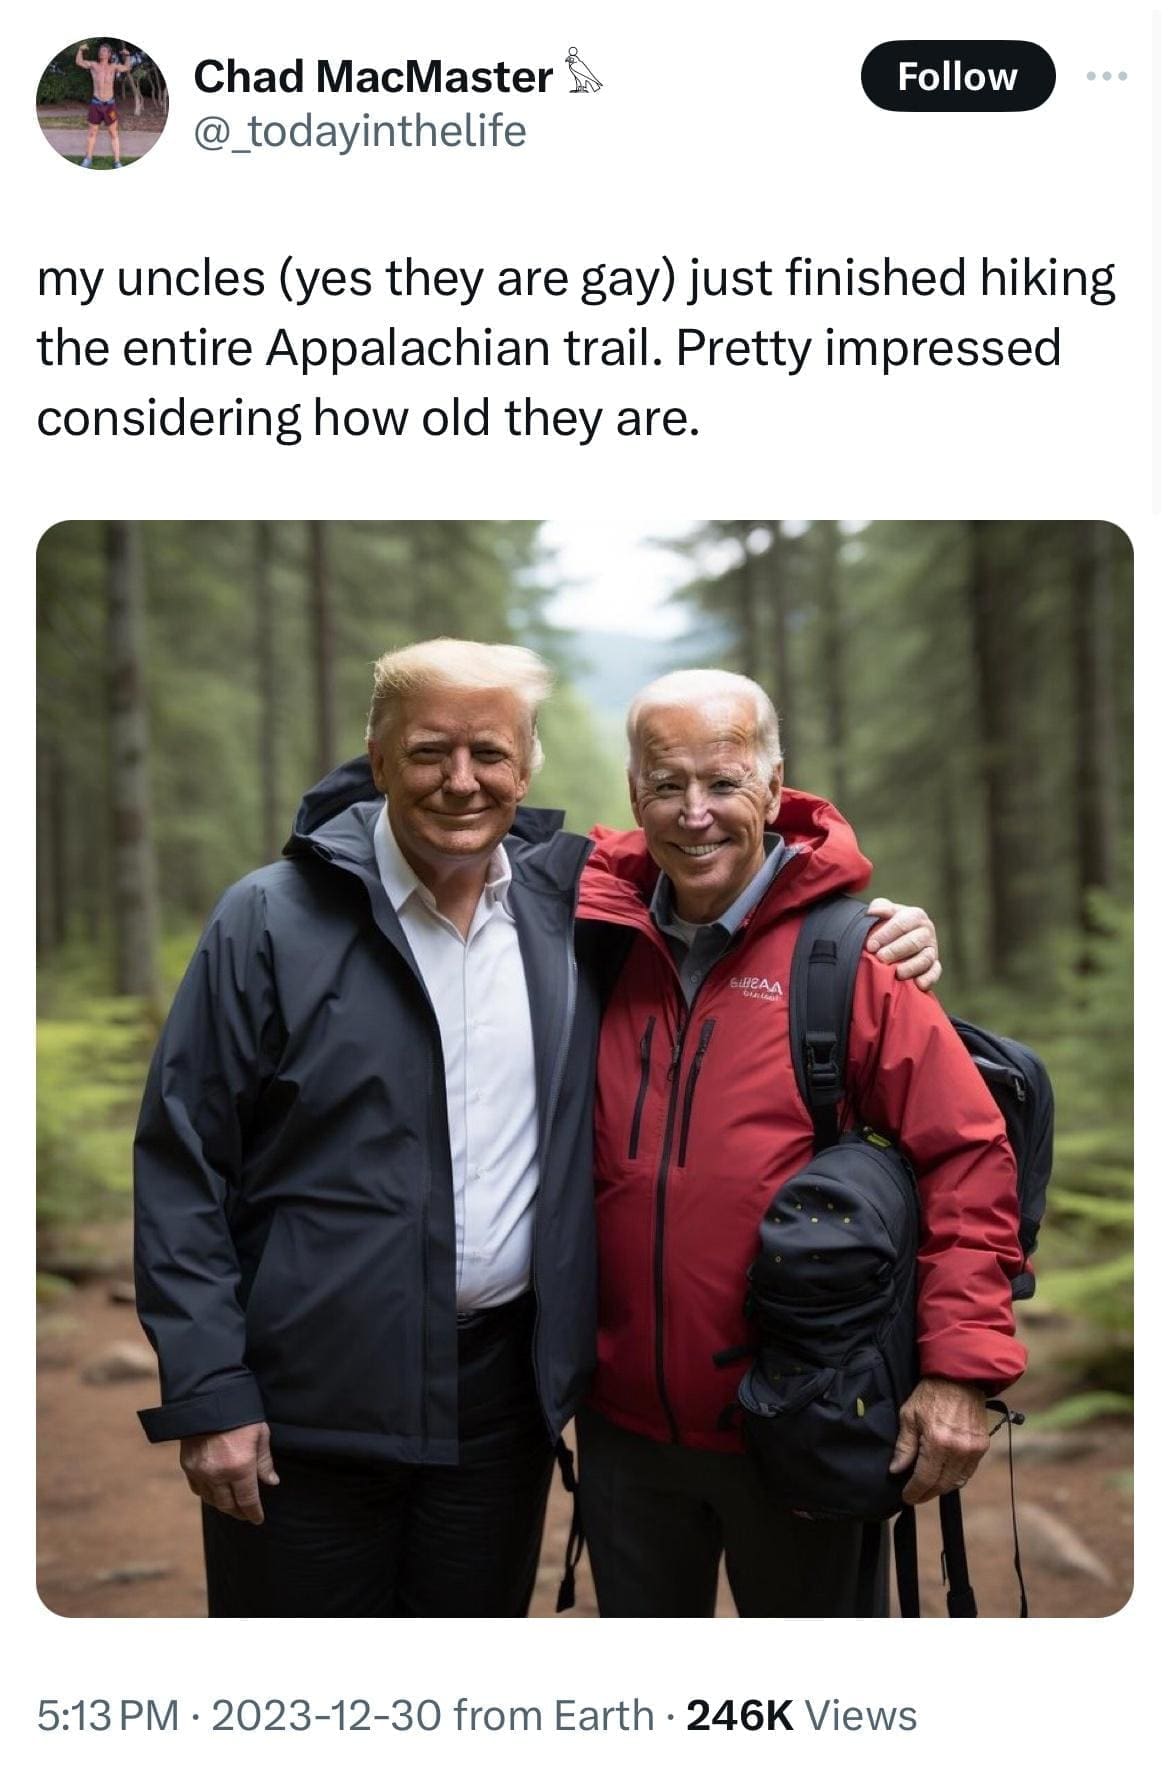Follow Chad MacMaster
The image size is (1170, 1770).
(959, 75)
